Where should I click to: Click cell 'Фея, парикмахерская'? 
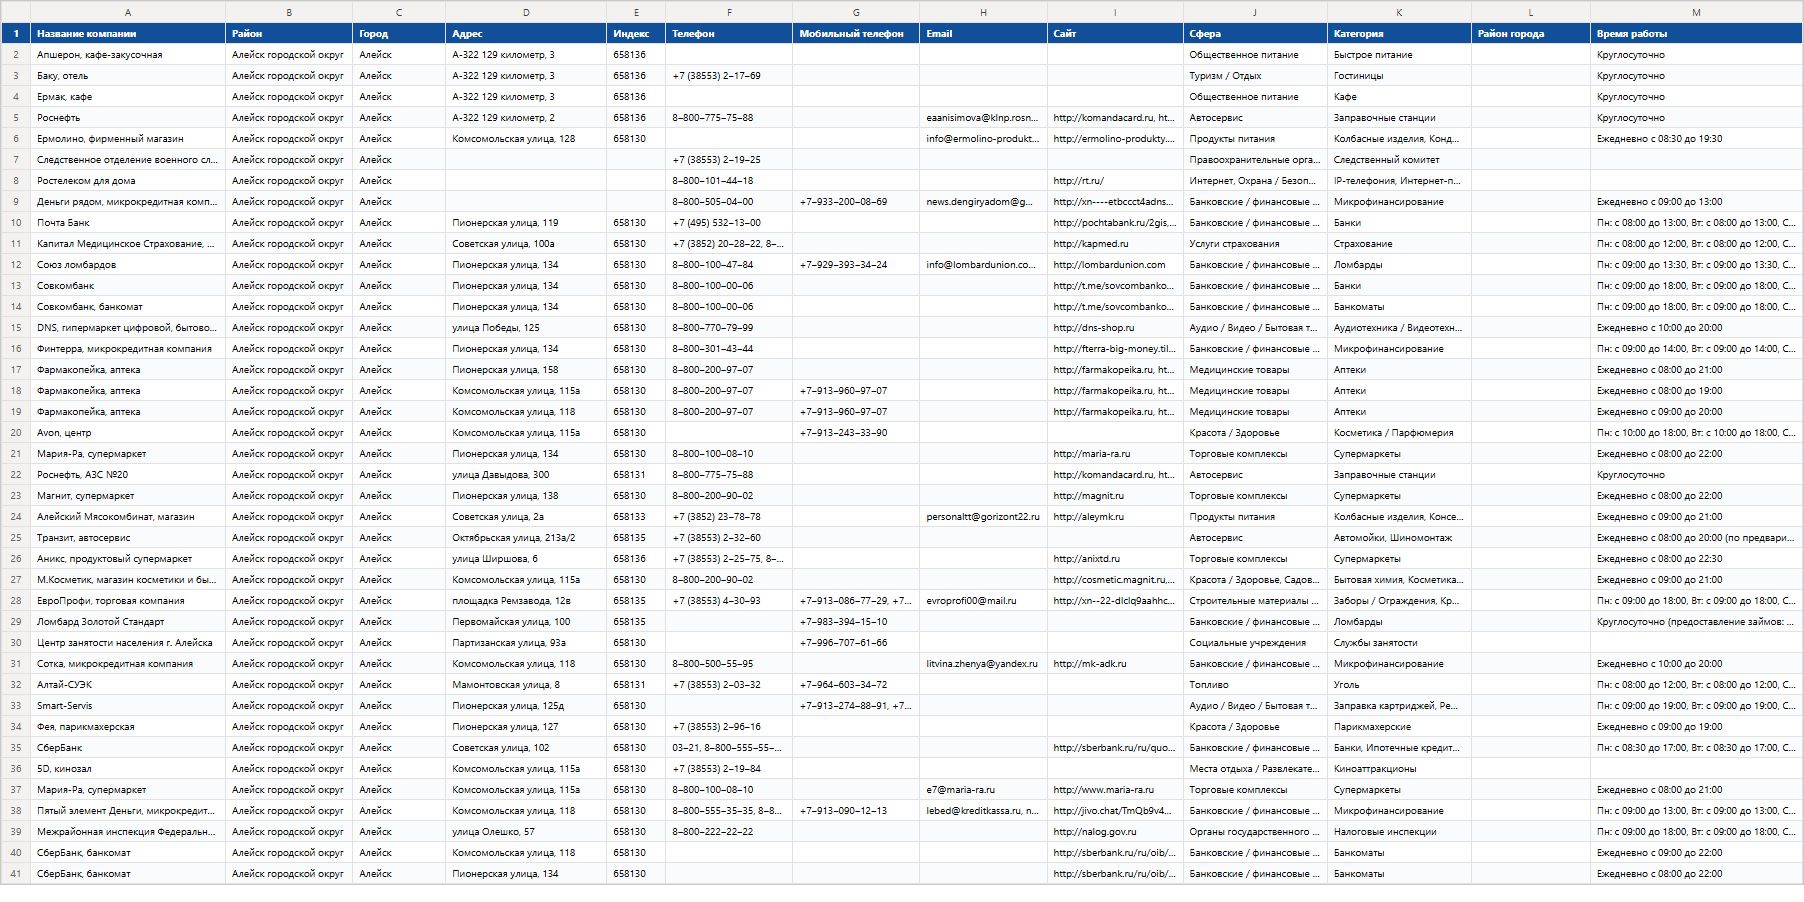coord(128,727)
